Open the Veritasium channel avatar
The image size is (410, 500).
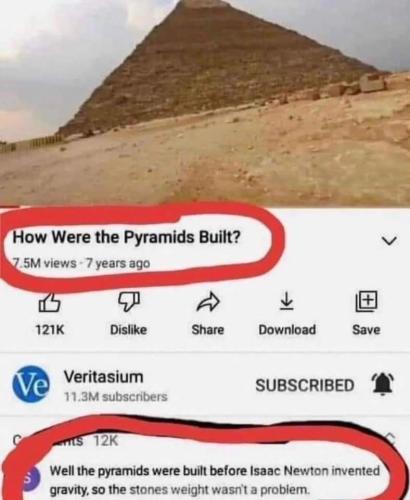(x=31, y=384)
